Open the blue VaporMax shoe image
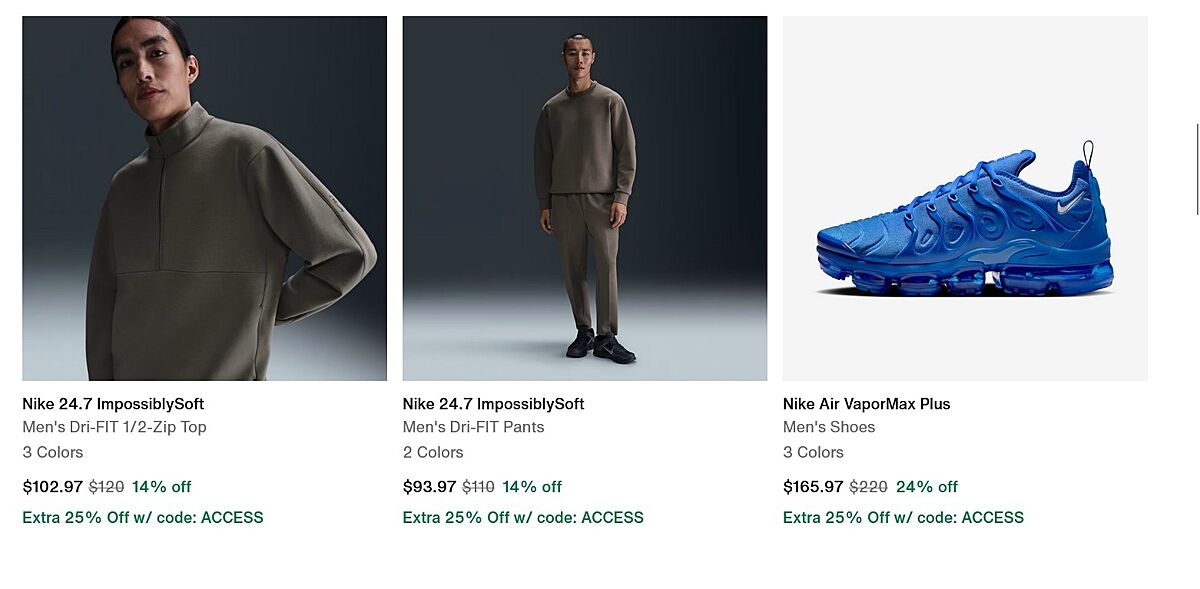 [965, 198]
